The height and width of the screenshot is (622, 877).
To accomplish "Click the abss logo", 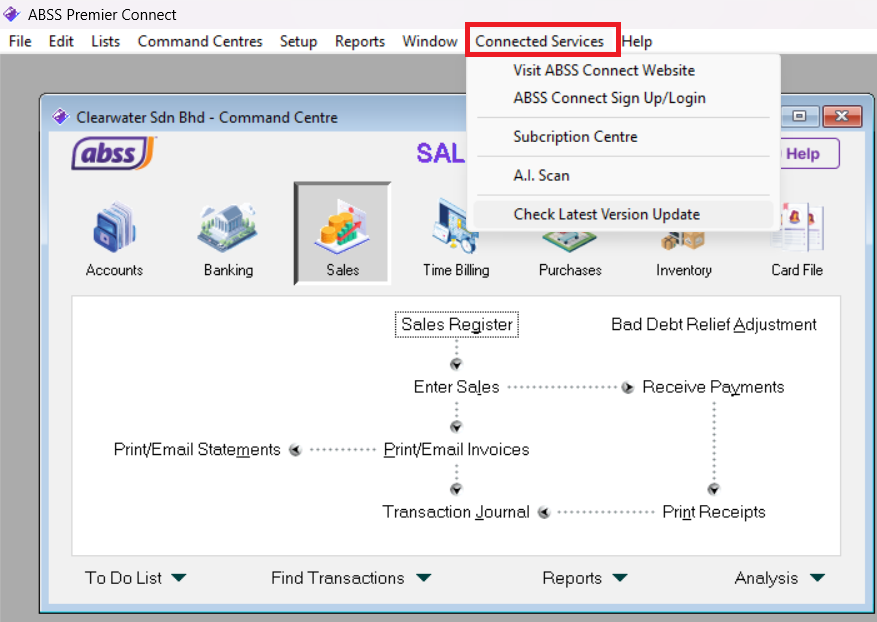I will 113,154.
